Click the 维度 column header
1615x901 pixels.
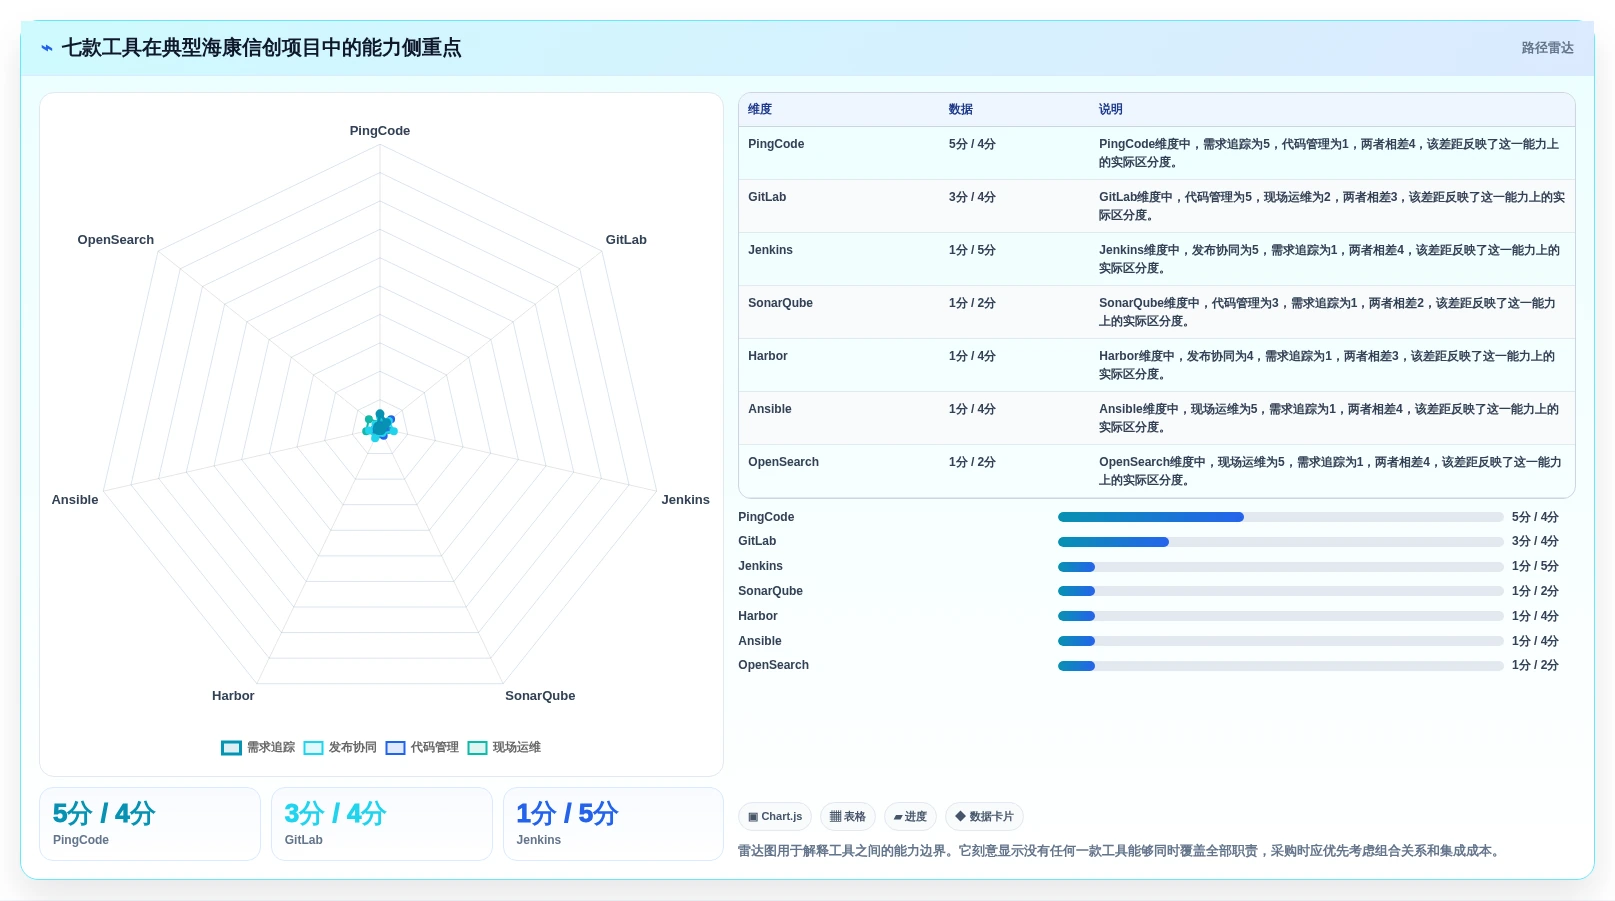760,109
